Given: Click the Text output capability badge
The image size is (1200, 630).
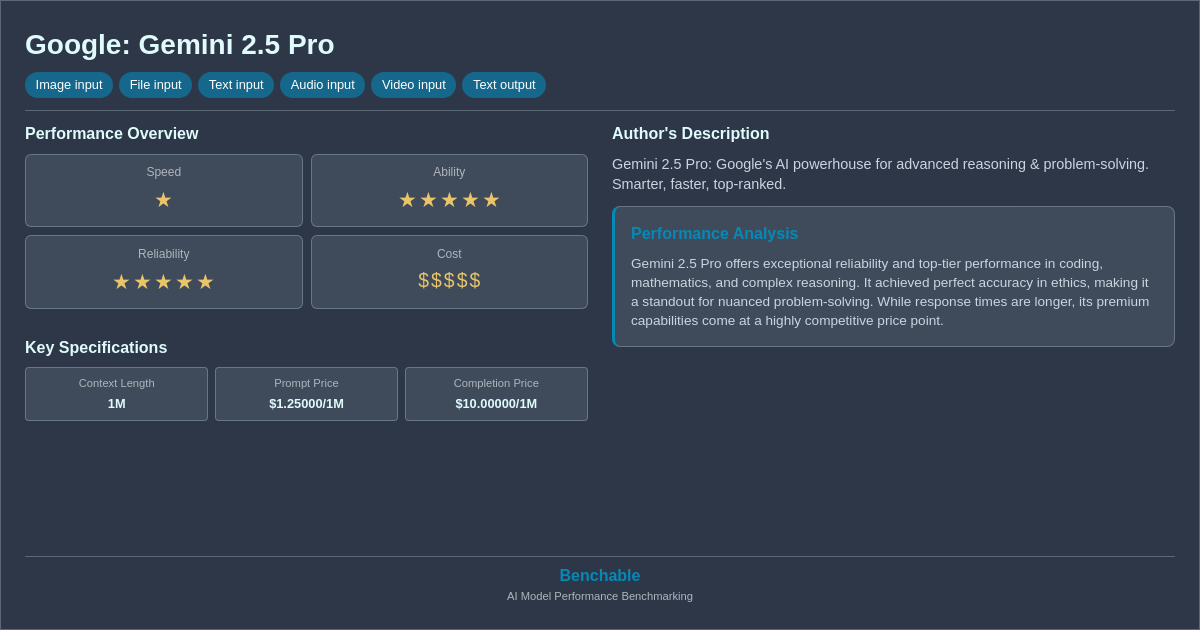Looking at the screenshot, I should [x=504, y=85].
